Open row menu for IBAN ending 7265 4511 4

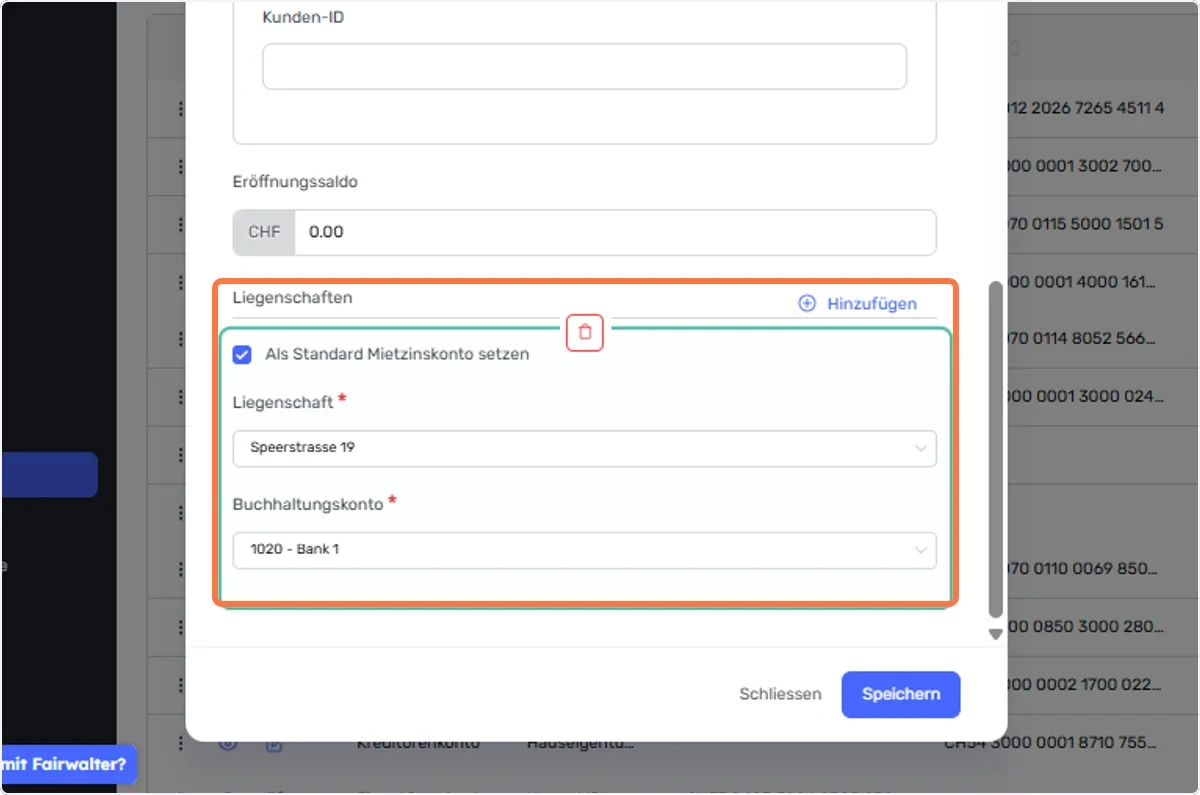pos(181,108)
